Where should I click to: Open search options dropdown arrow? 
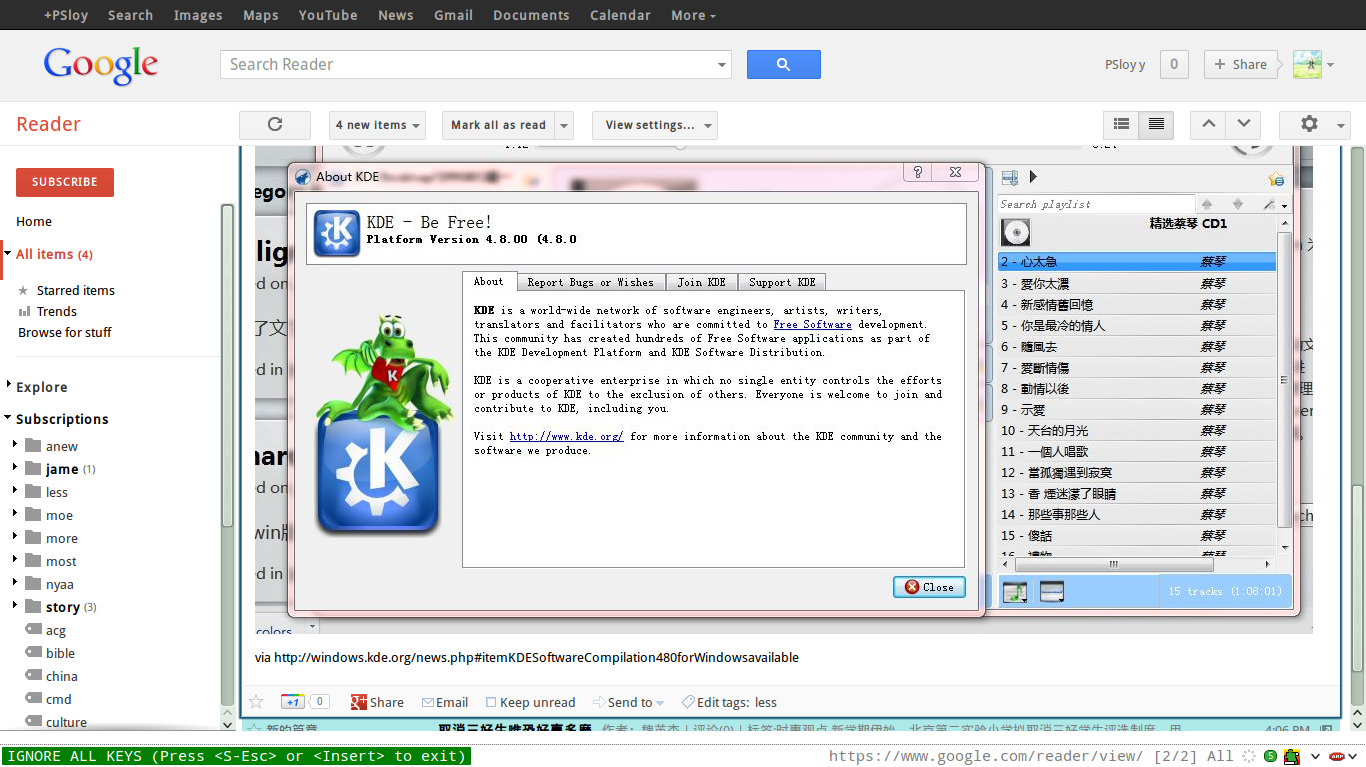point(722,65)
